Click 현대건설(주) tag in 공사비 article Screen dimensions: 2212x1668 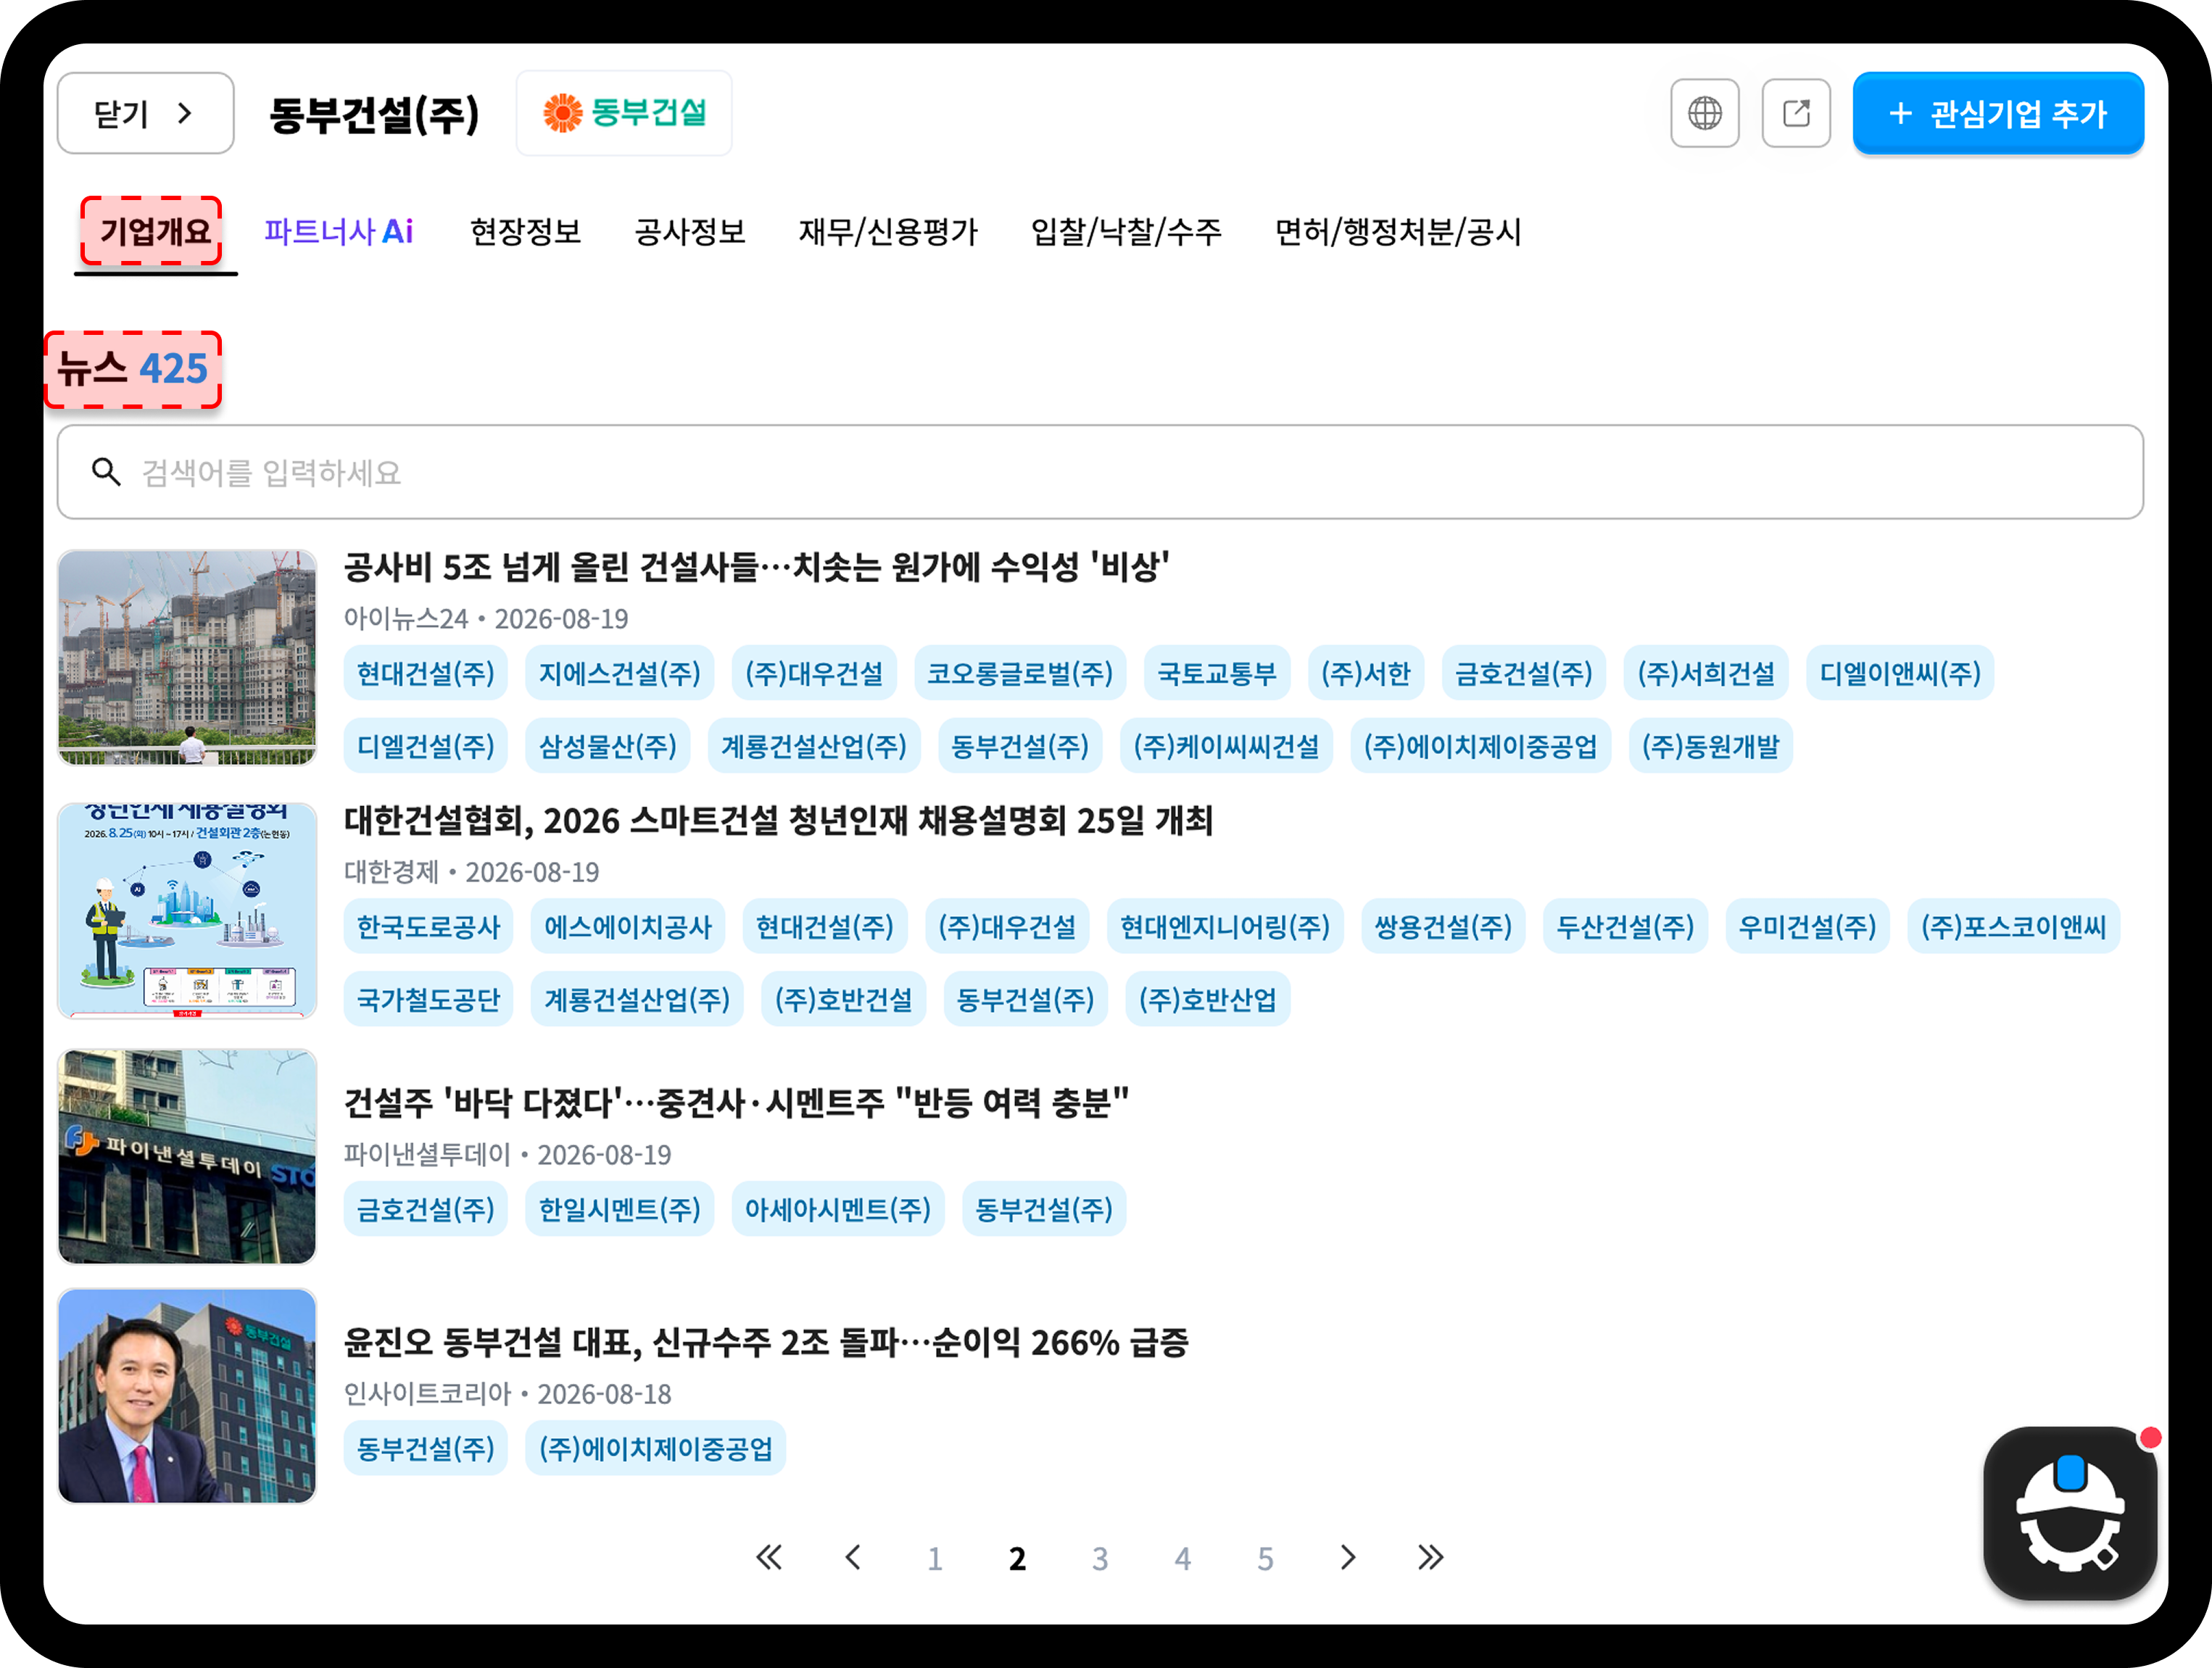click(x=426, y=673)
